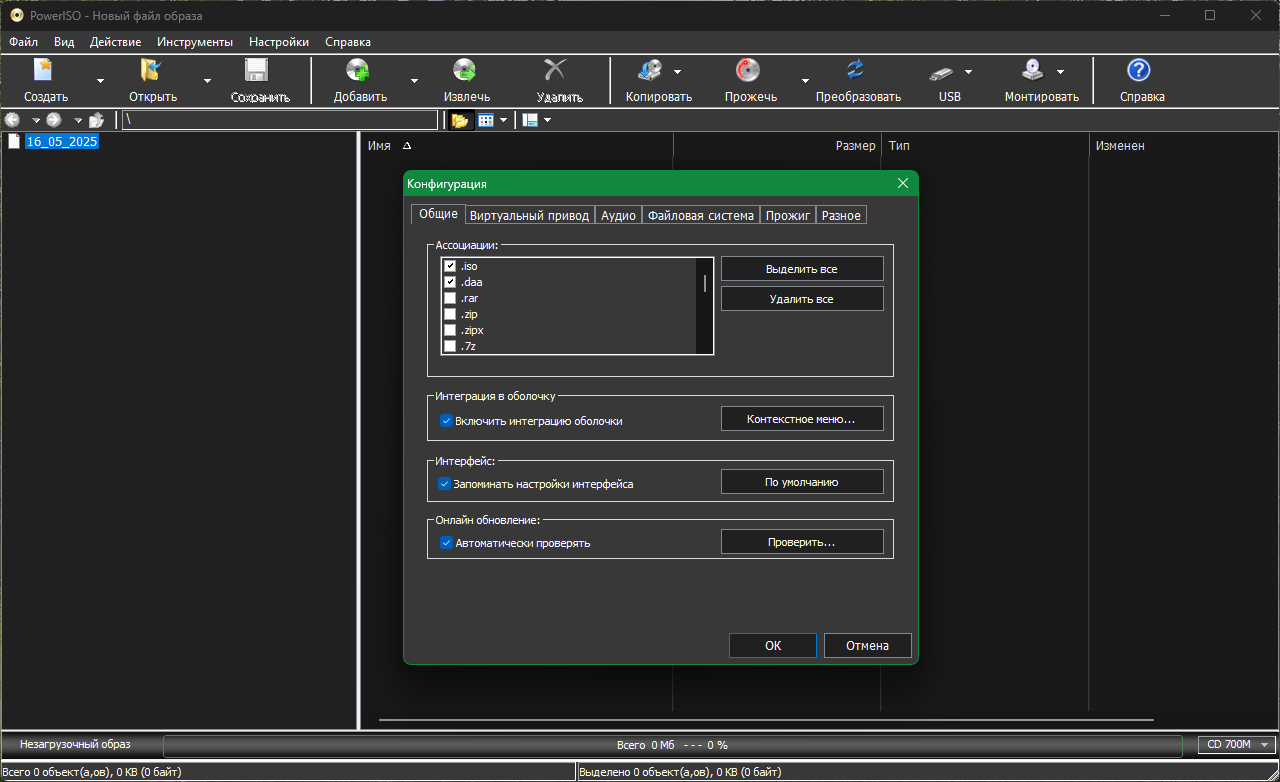The height and width of the screenshot is (782, 1280).
Task: Check the .rar file association box
Action: pos(450,298)
